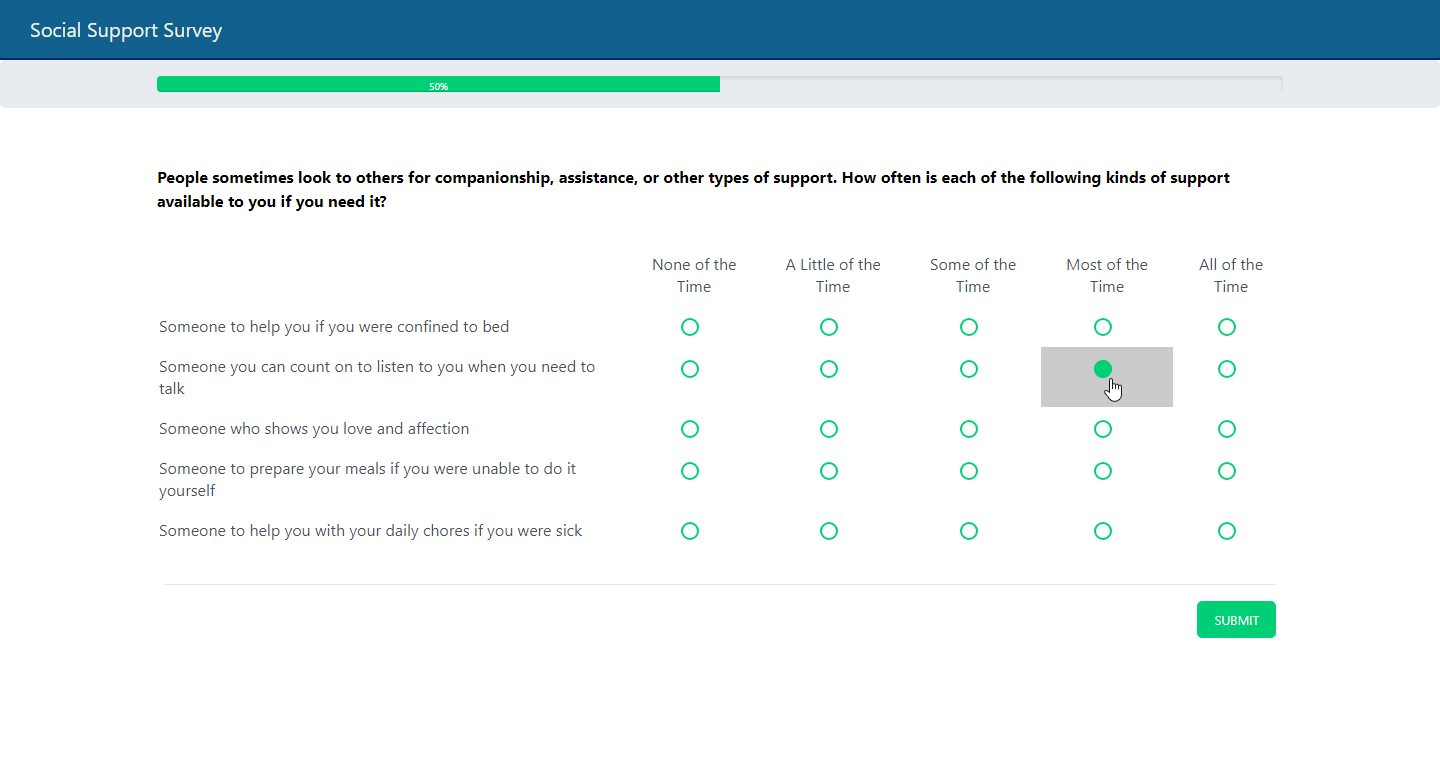Viewport: 1440px width, 758px height.
Task: Mark 'All of the Time' for prepare your meals
Action: click(x=1227, y=471)
